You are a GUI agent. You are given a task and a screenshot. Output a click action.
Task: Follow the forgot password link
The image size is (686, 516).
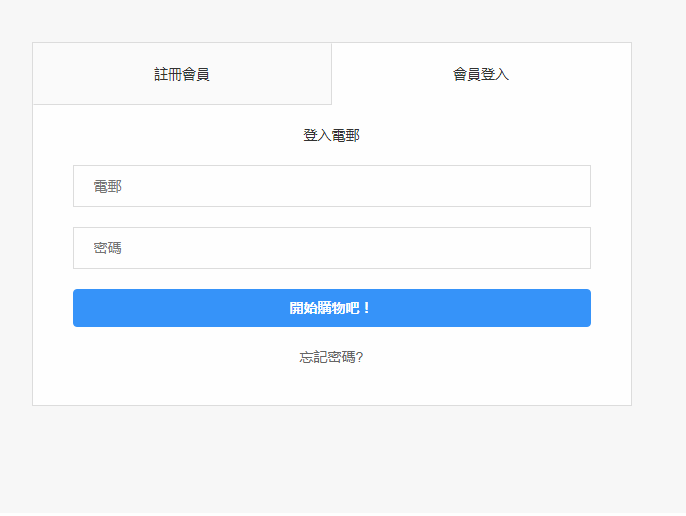pyautogui.click(x=331, y=357)
